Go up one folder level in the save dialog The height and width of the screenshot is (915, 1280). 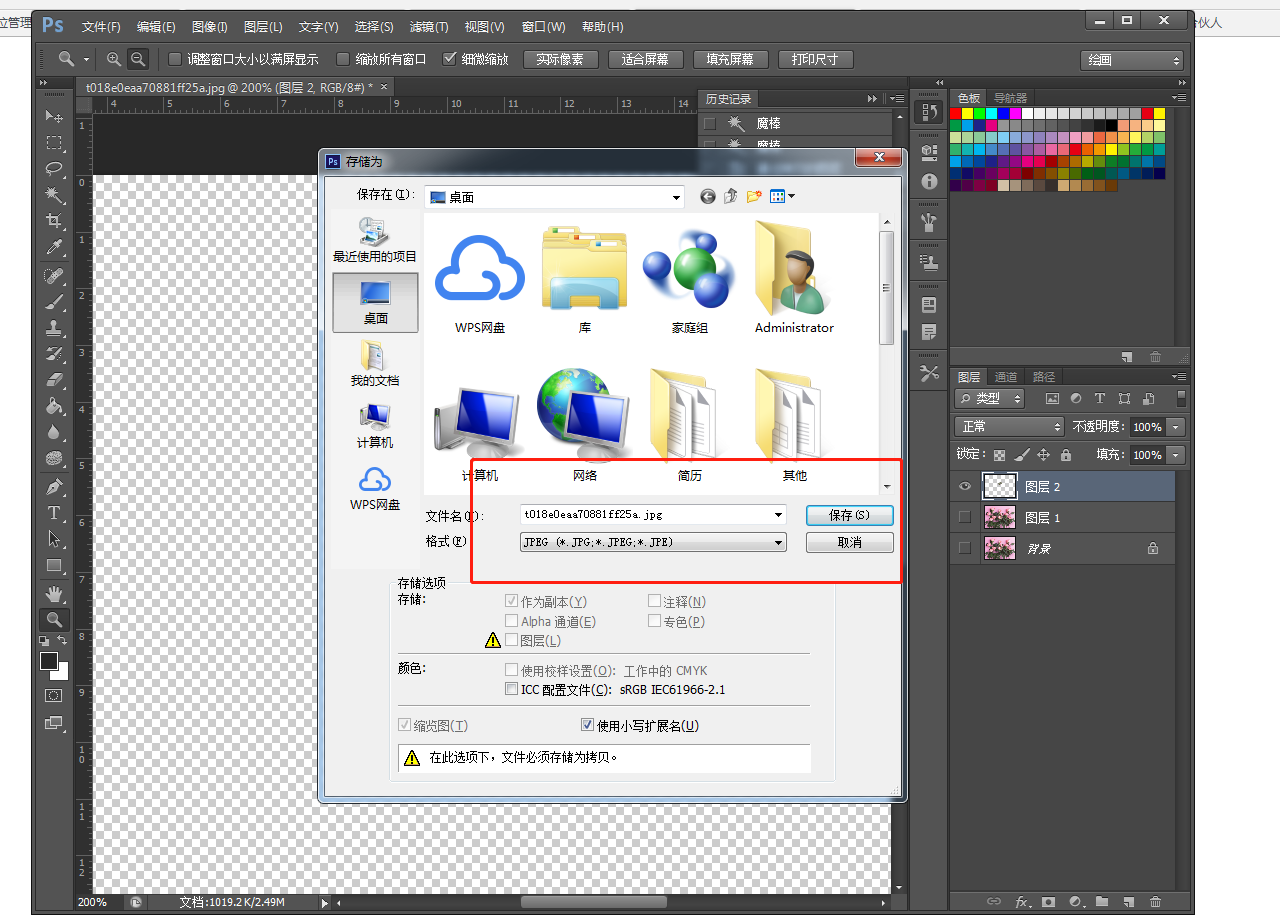(x=731, y=197)
